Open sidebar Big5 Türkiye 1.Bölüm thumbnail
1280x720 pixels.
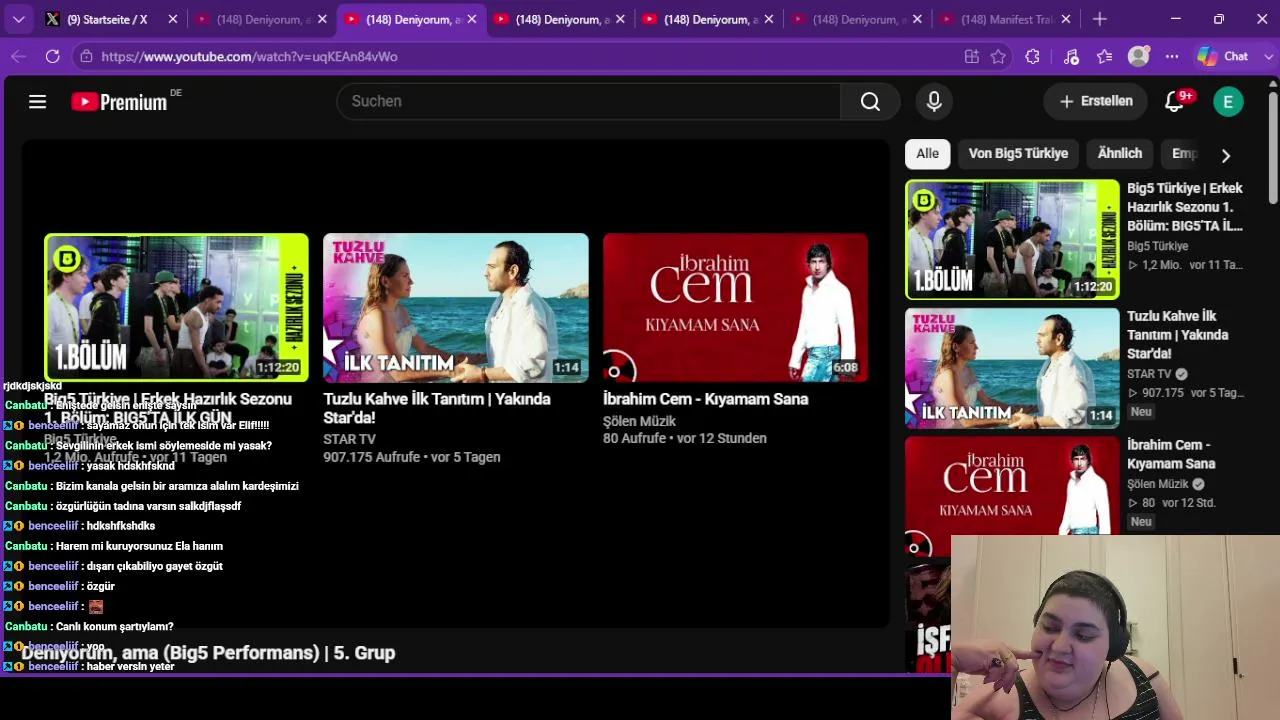[1012, 239]
